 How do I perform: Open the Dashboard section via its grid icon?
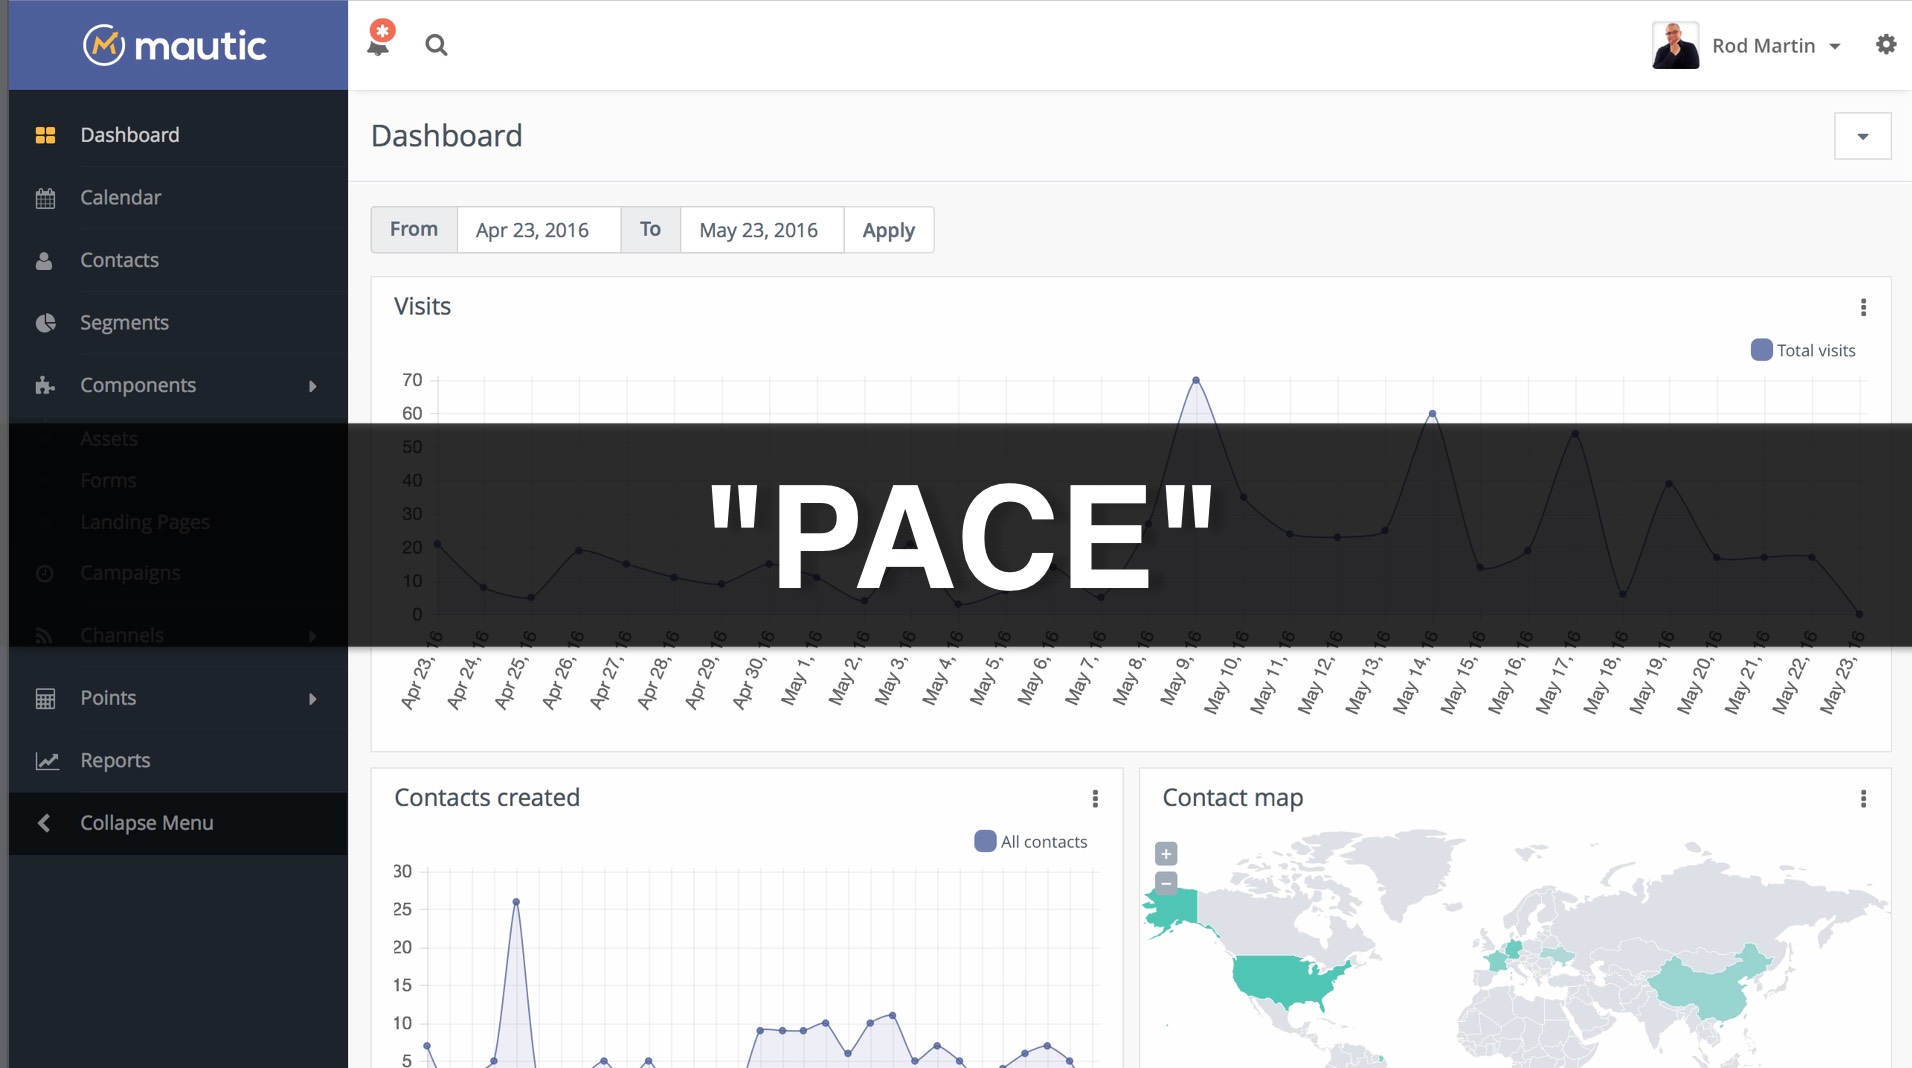coord(46,134)
